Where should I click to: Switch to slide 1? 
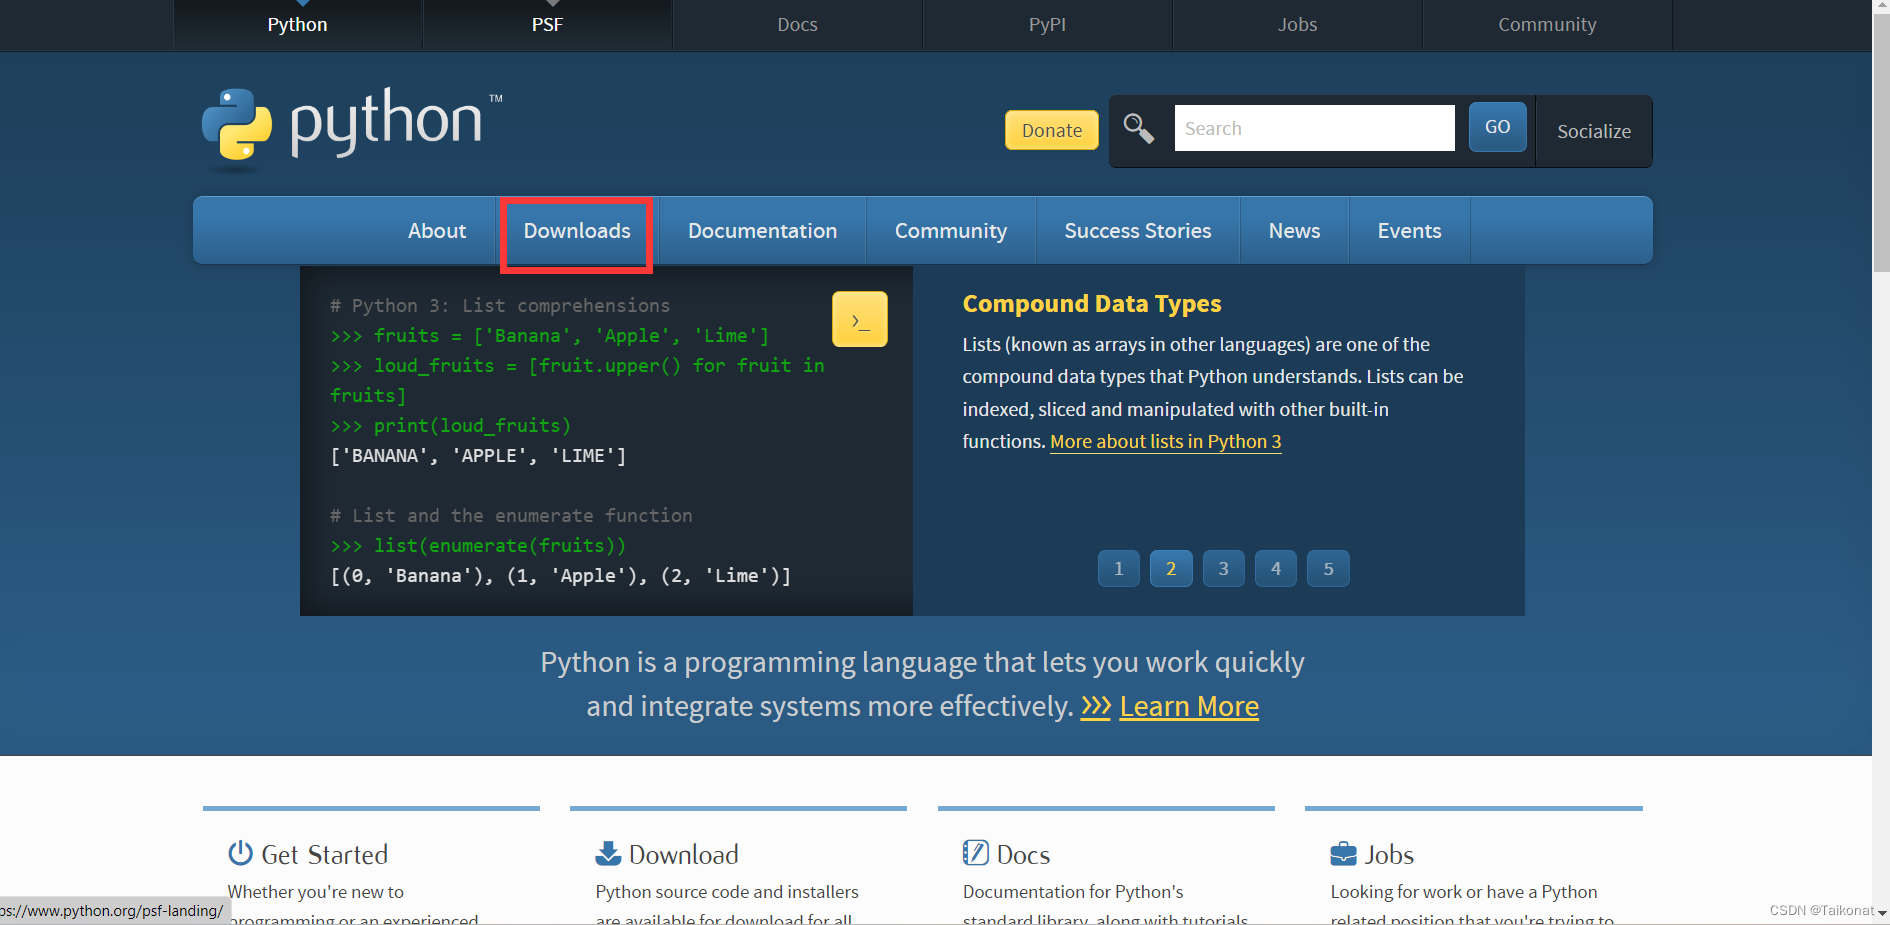point(1119,569)
